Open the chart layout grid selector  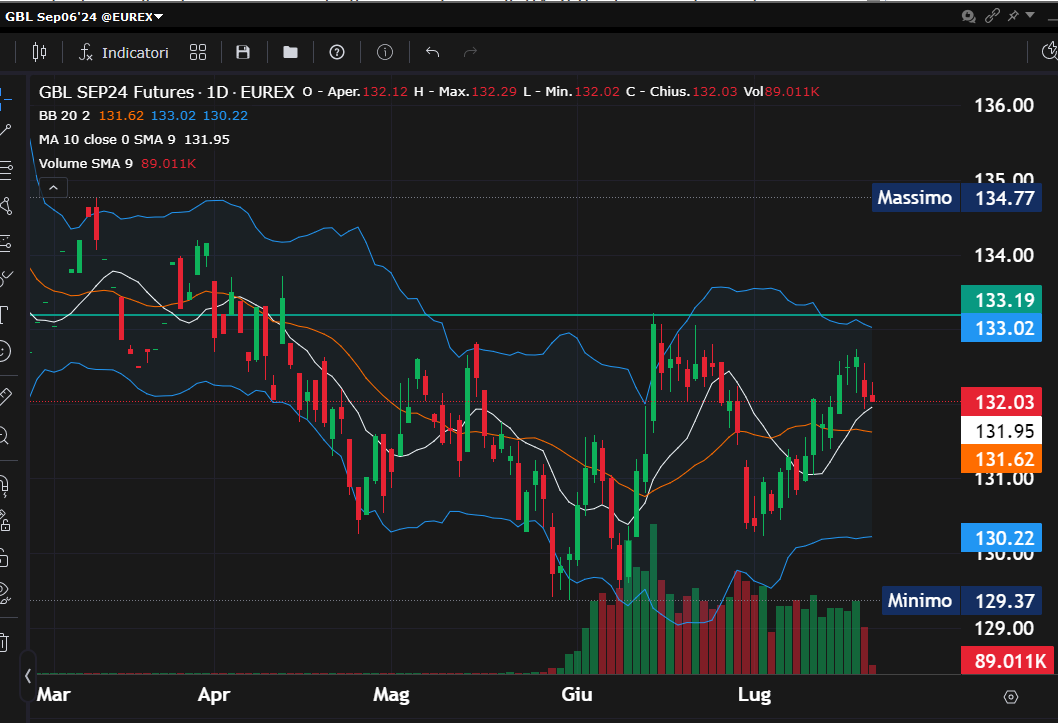(198, 52)
